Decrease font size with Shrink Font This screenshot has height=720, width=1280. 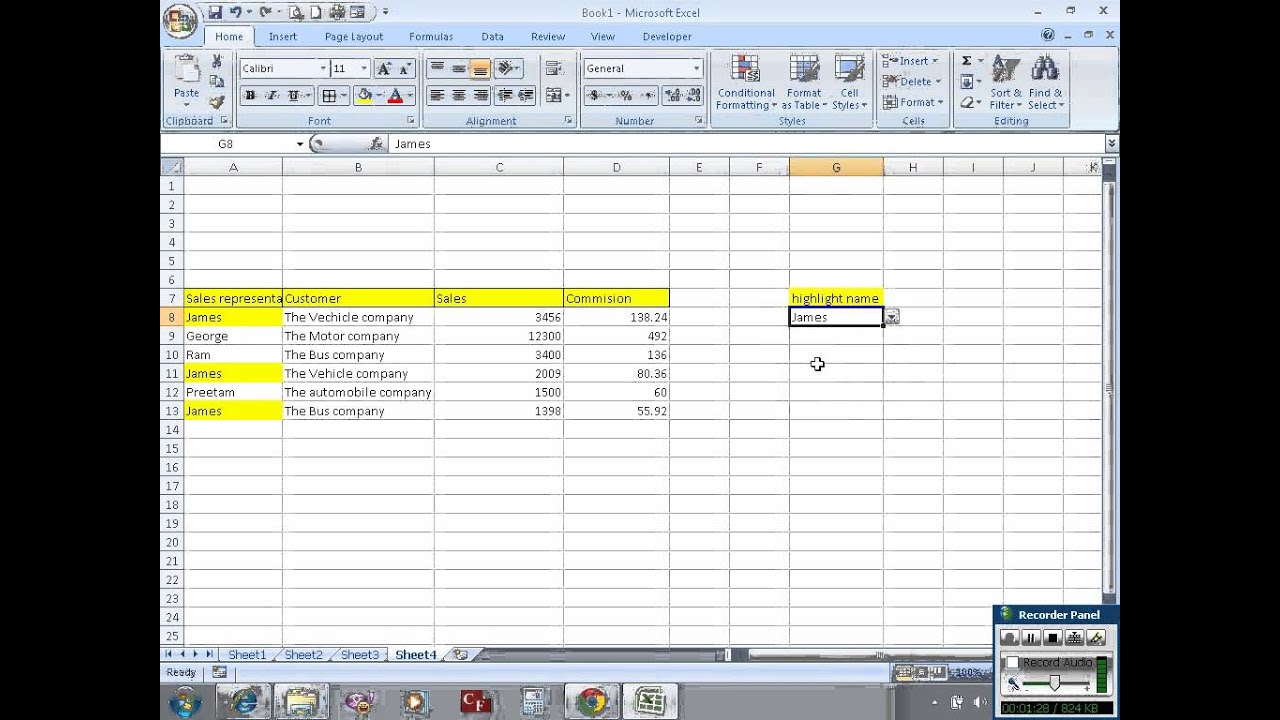tap(405, 68)
